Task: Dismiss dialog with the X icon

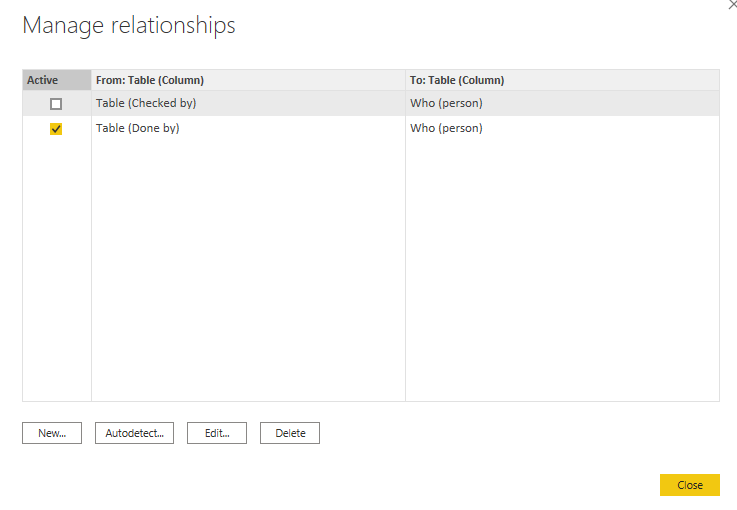Action: (x=733, y=4)
